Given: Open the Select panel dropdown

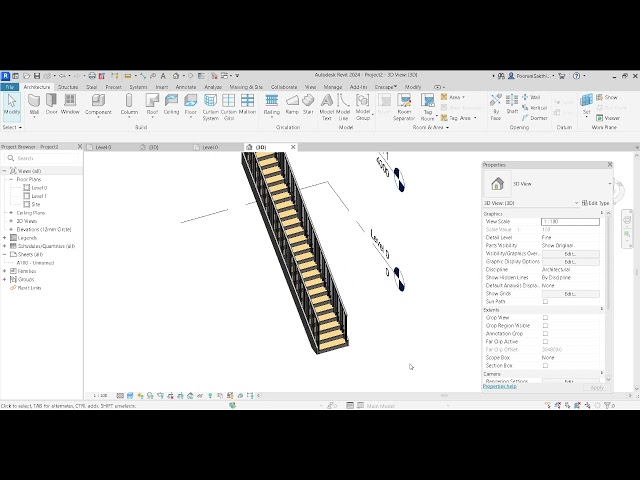Looking at the screenshot, I should click(x=12, y=127).
